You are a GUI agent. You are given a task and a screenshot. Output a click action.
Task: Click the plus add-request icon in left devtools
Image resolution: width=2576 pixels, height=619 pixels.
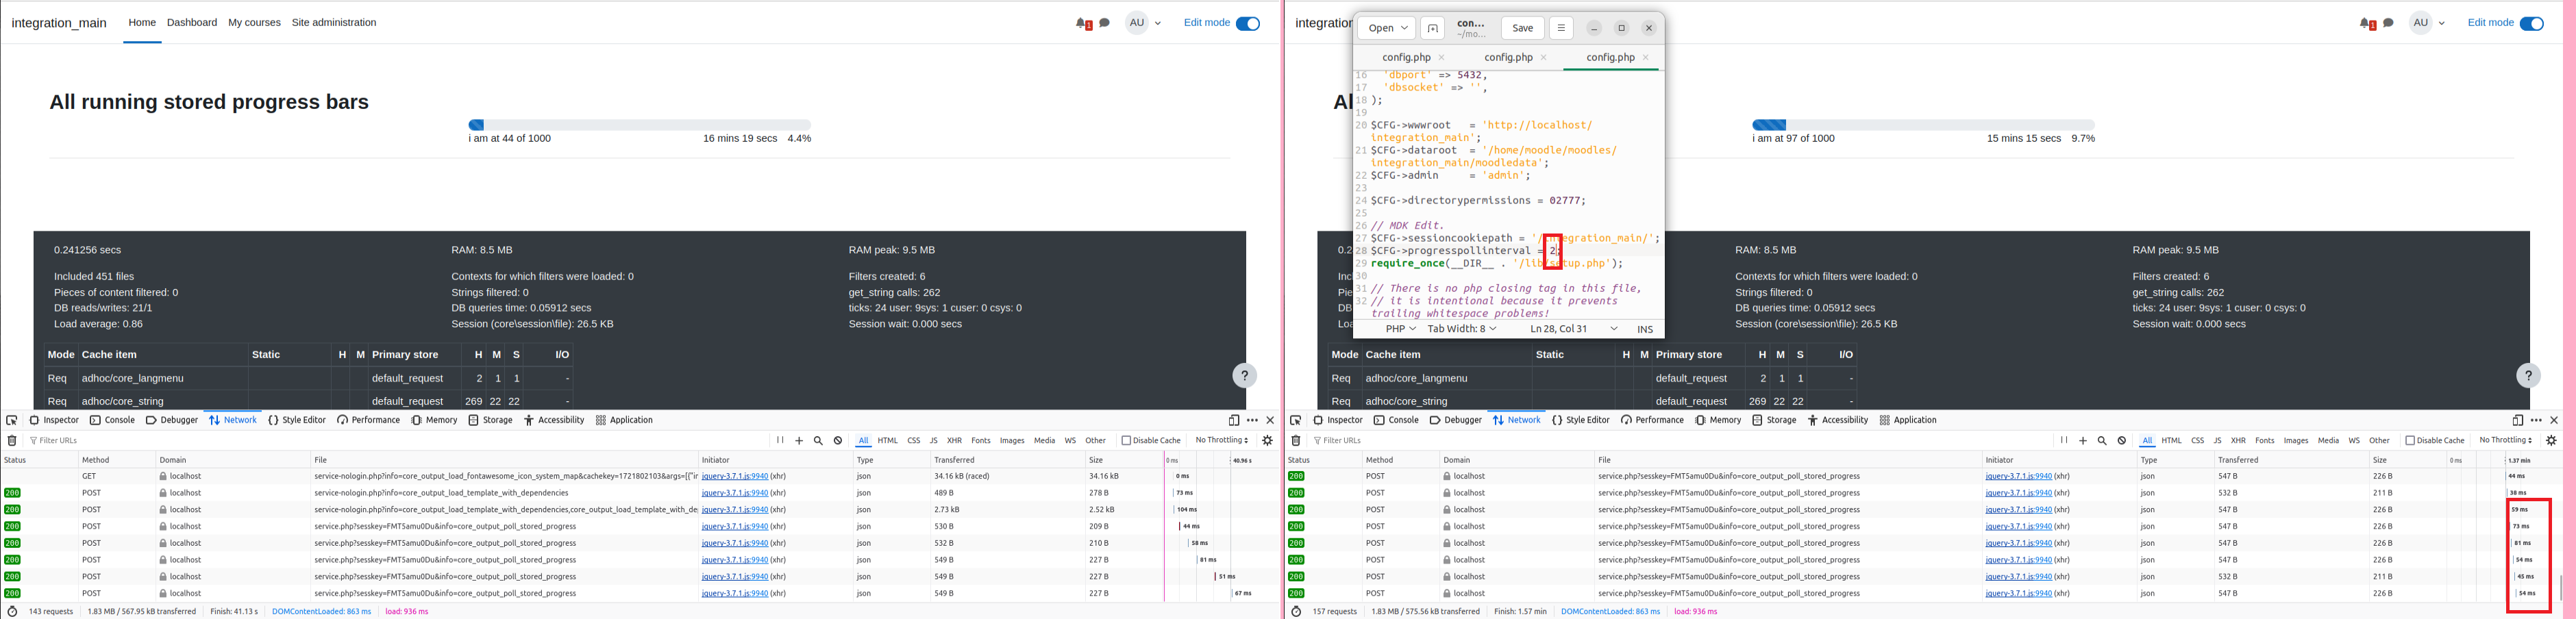pos(799,441)
